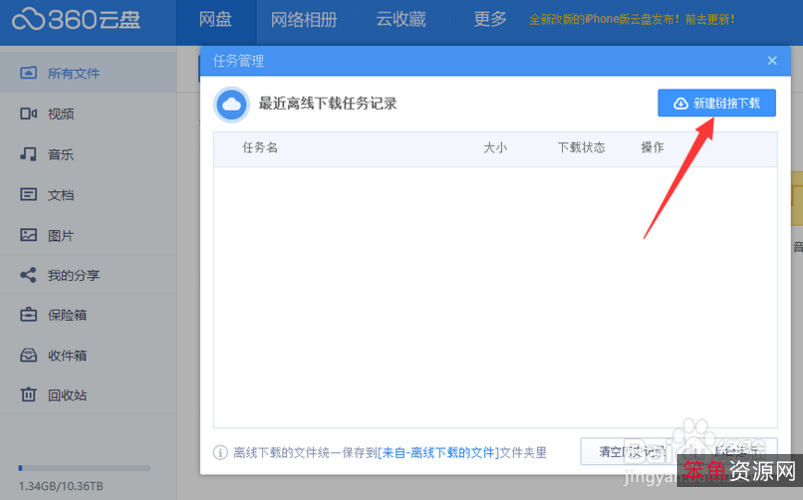Click the 任务名 column header
The width and height of the screenshot is (803, 500).
pos(260,148)
